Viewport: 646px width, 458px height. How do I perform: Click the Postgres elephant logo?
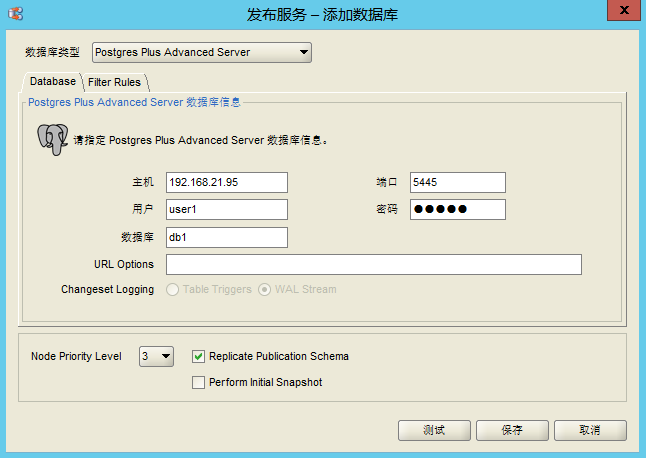(x=52, y=140)
